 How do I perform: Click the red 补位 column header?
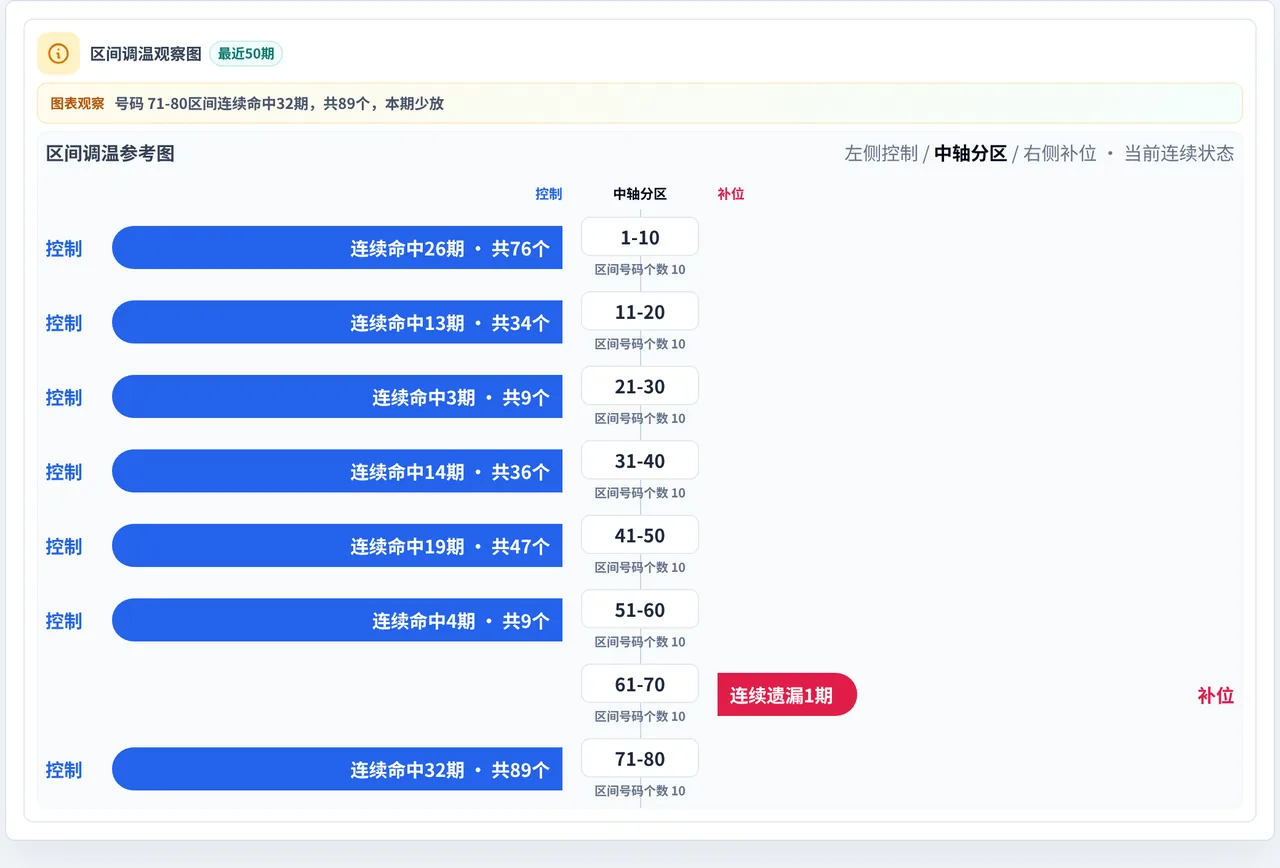pyautogui.click(x=731, y=194)
